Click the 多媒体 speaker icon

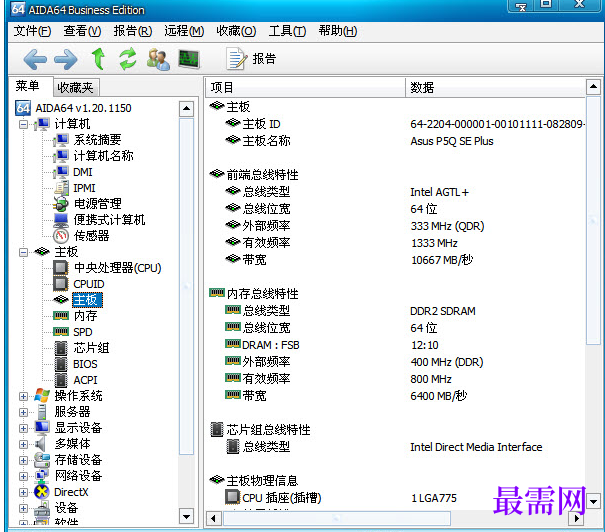(x=41, y=444)
